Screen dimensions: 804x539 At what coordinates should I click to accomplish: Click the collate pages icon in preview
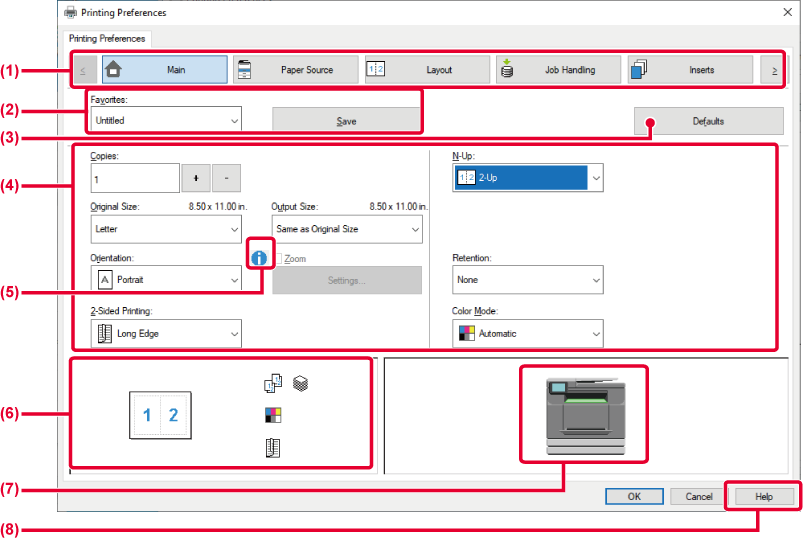[x=272, y=383]
